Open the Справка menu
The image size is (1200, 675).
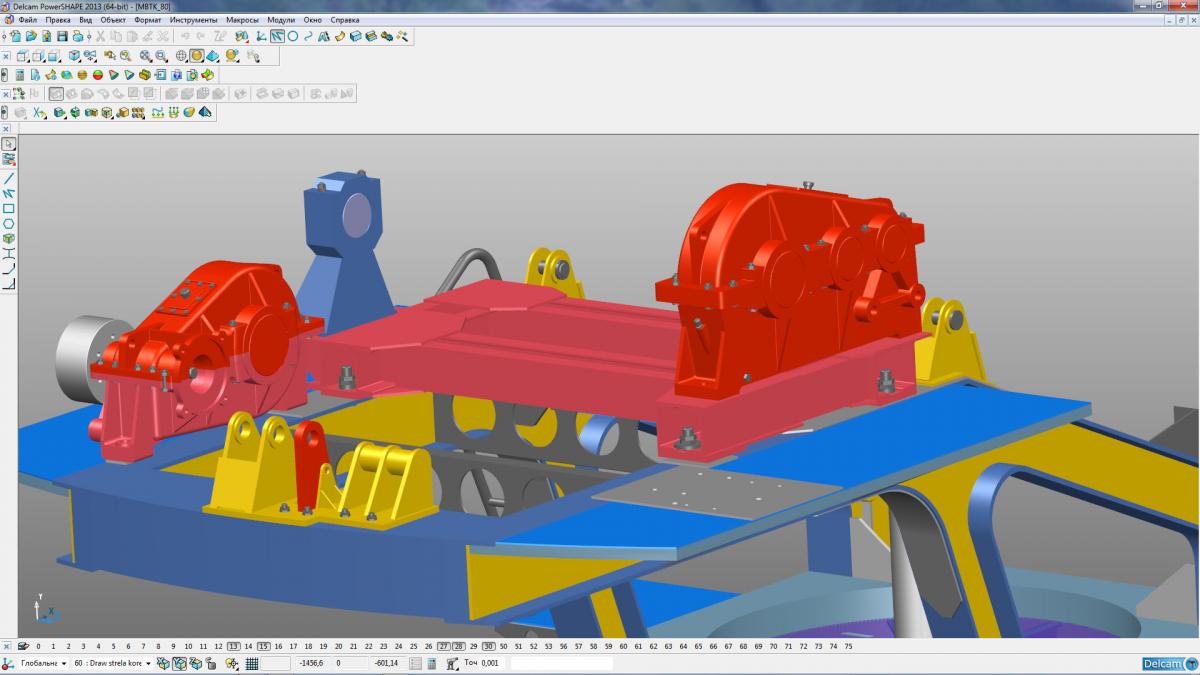coord(345,20)
